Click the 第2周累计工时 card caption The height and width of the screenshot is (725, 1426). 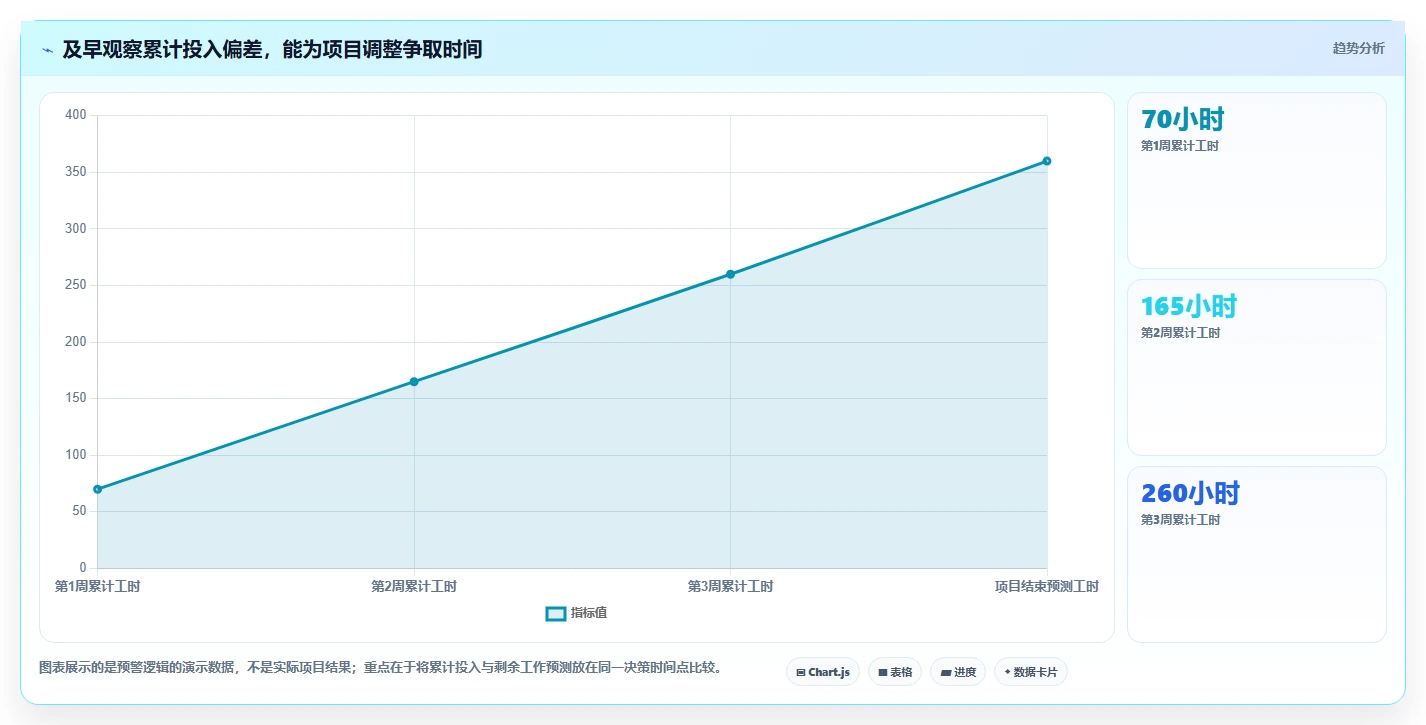(1180, 333)
